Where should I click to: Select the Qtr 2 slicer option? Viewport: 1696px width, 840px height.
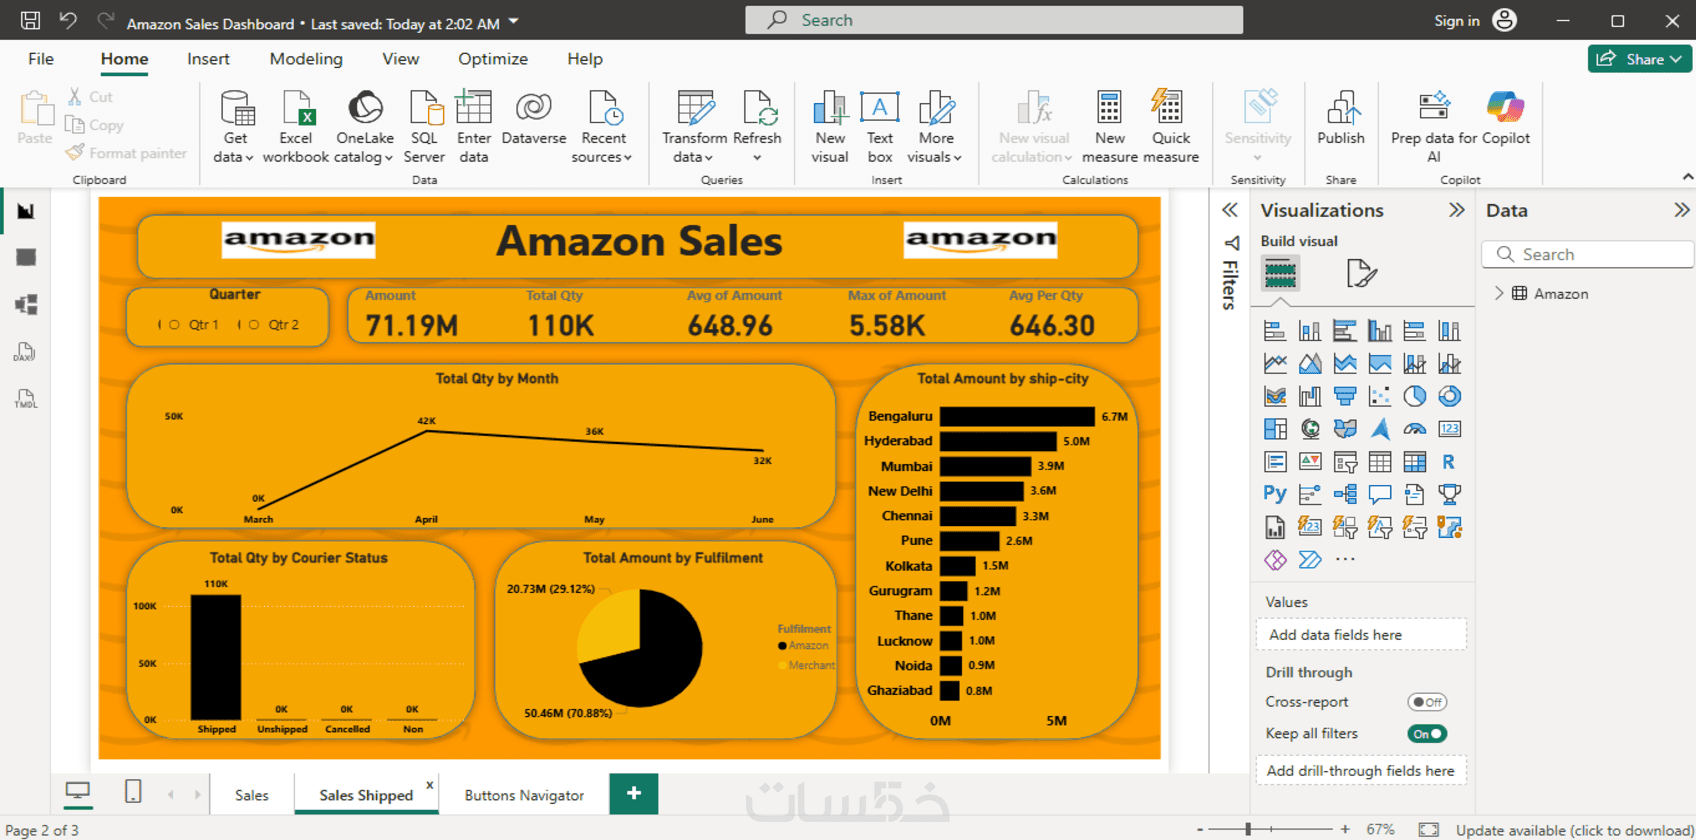(274, 325)
